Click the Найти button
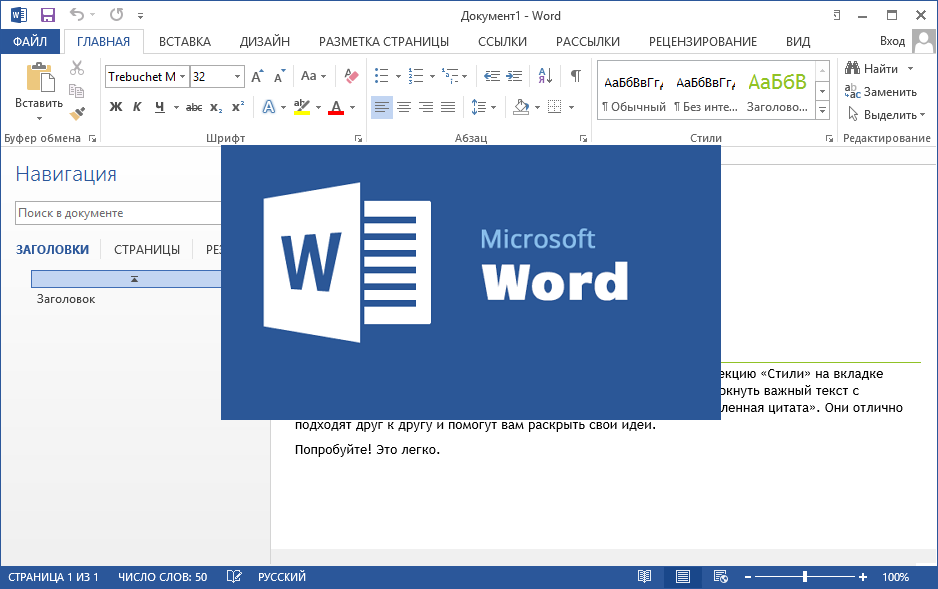The width and height of the screenshot is (938, 589). 872,69
